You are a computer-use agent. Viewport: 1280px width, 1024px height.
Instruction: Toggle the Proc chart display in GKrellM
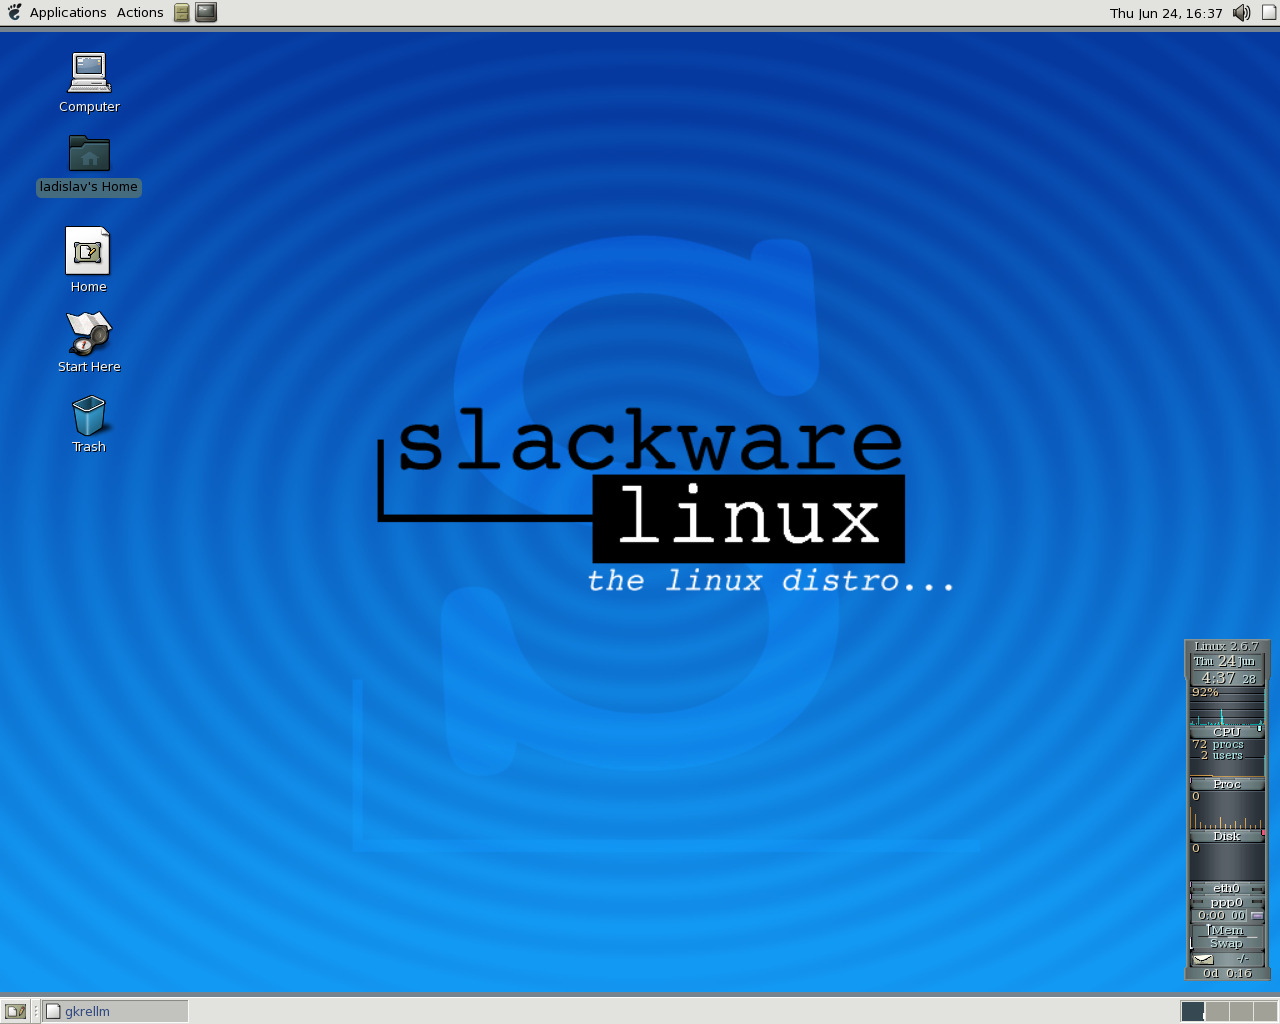click(x=1227, y=783)
